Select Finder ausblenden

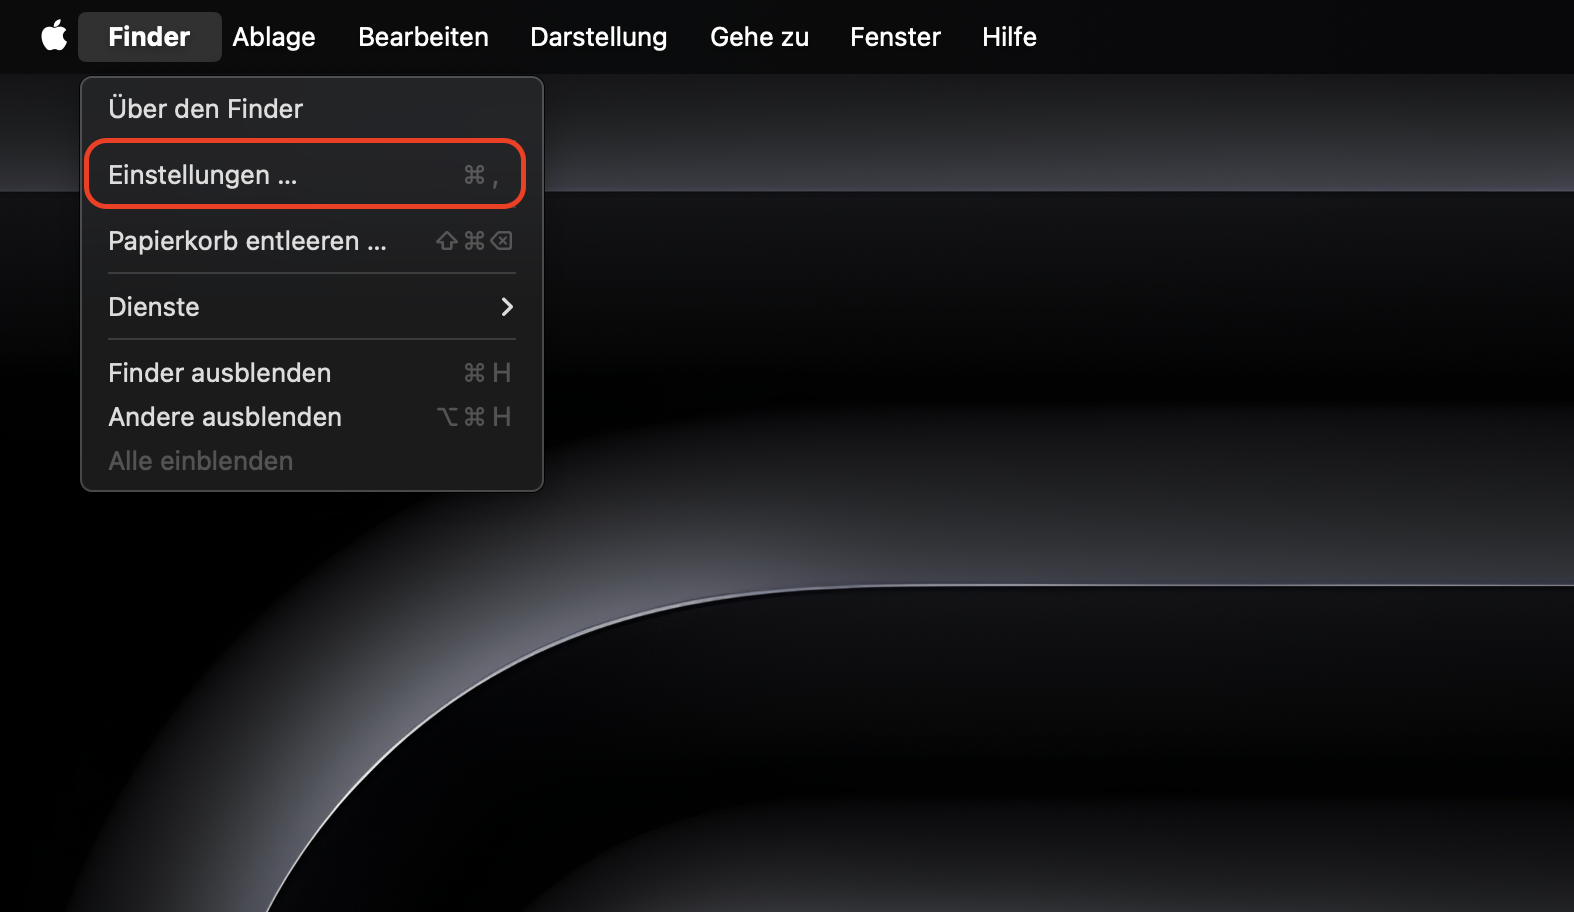[312, 372]
